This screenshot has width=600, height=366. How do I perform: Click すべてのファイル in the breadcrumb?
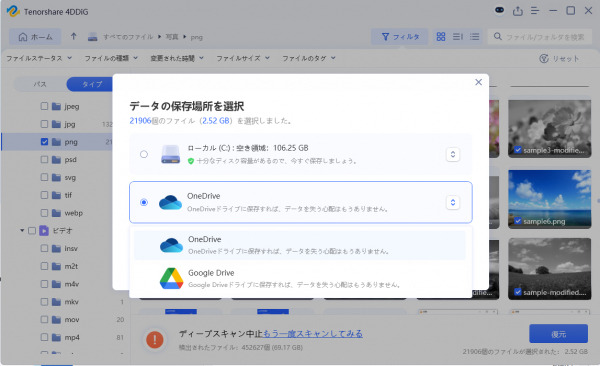click(128, 37)
